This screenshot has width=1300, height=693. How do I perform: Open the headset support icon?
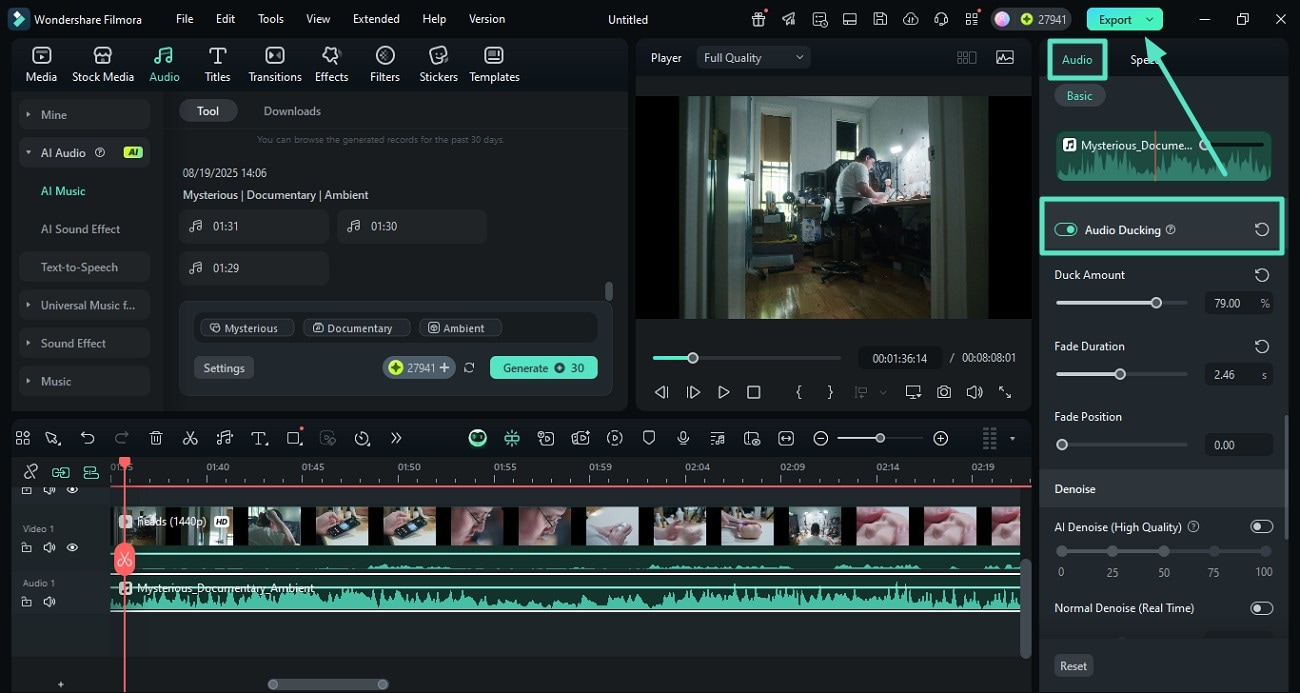[941, 19]
